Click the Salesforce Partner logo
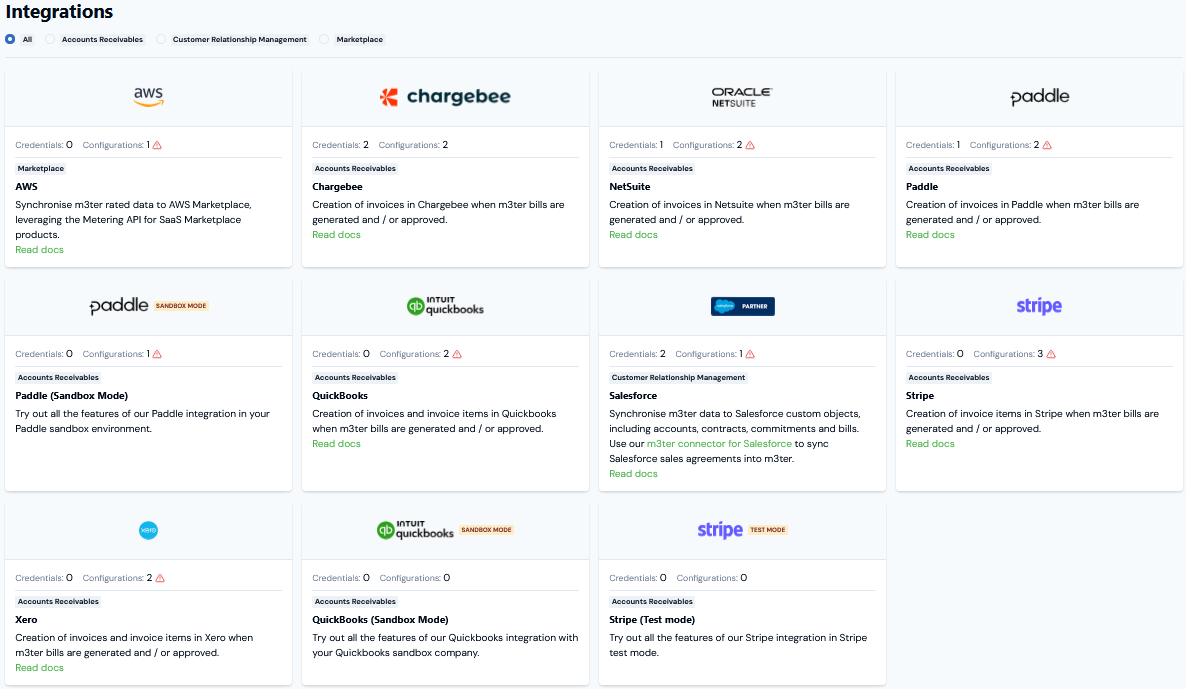The image size is (1186, 689). point(742,306)
